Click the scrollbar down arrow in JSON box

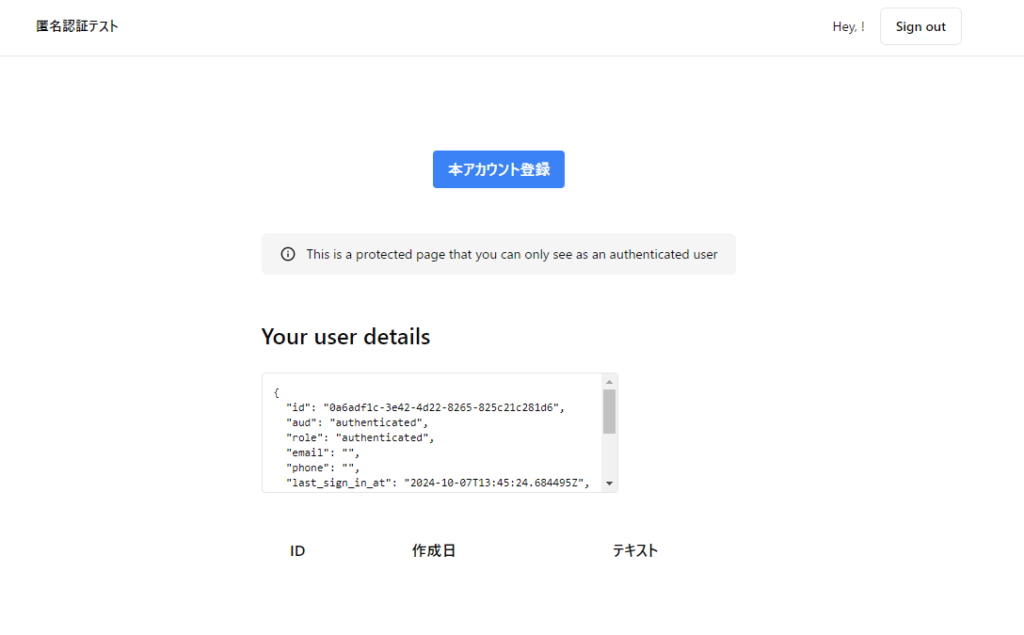[x=609, y=484]
